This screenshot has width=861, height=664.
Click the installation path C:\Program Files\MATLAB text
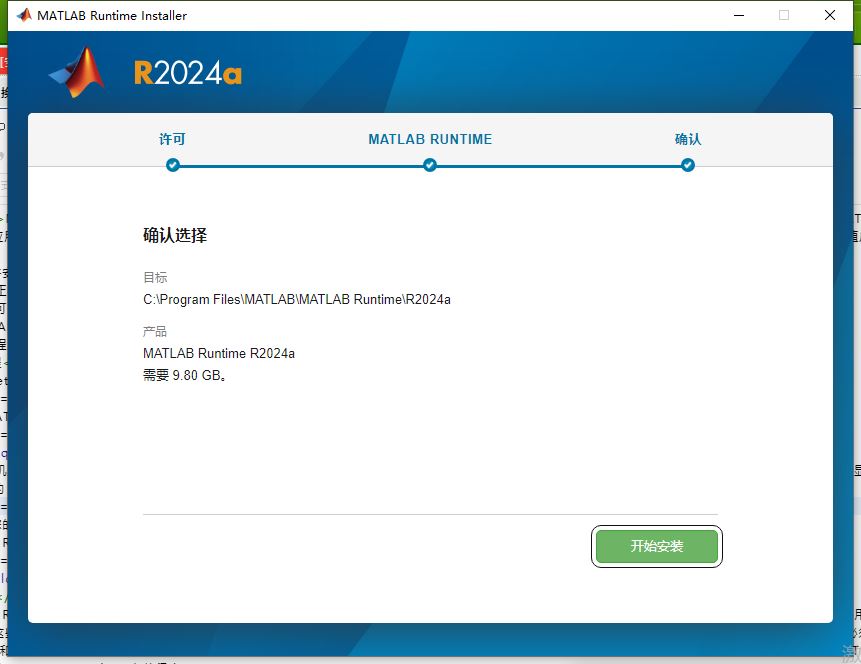297,299
